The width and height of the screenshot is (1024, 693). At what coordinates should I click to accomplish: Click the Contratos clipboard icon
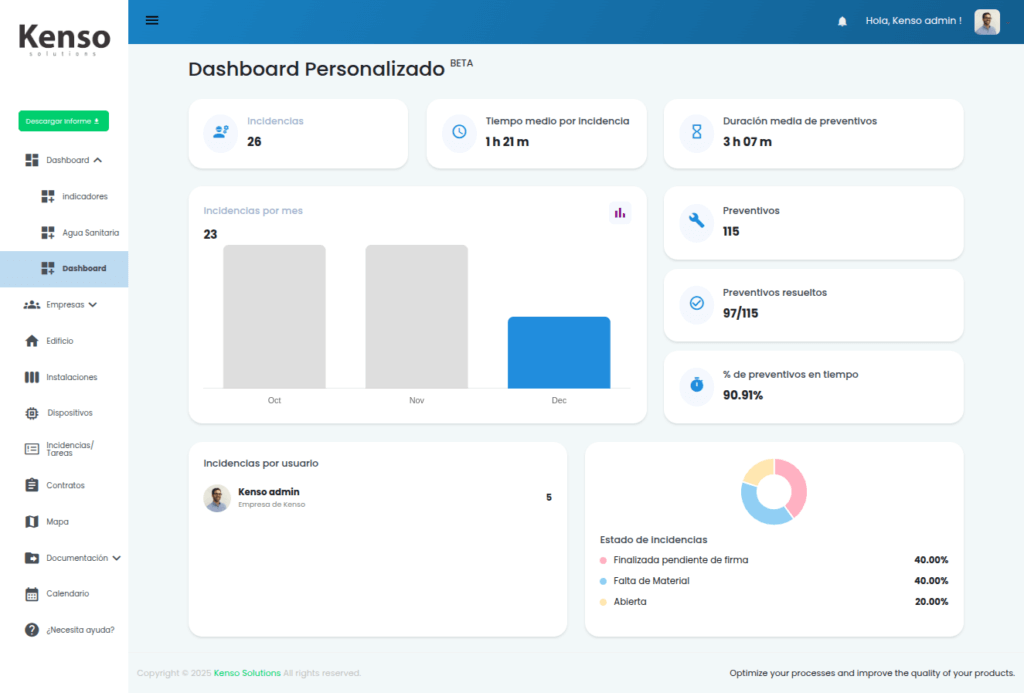click(31, 485)
